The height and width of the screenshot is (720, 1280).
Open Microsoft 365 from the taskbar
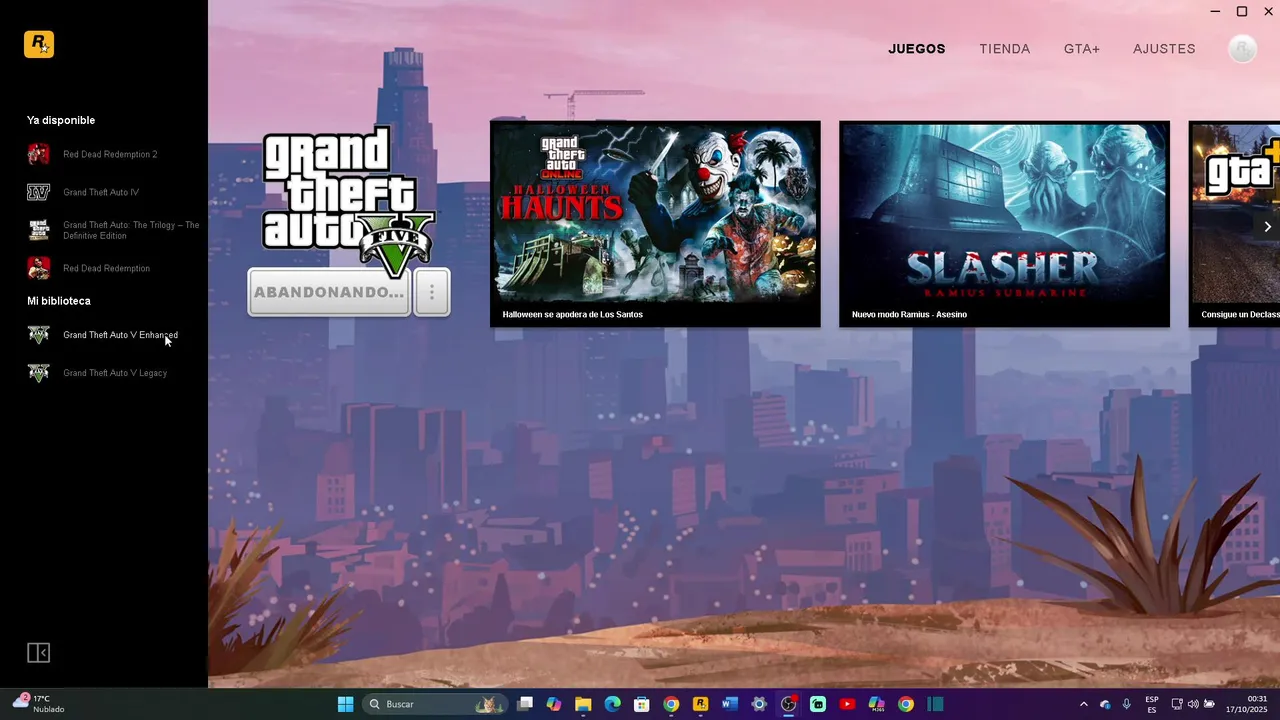(x=876, y=704)
